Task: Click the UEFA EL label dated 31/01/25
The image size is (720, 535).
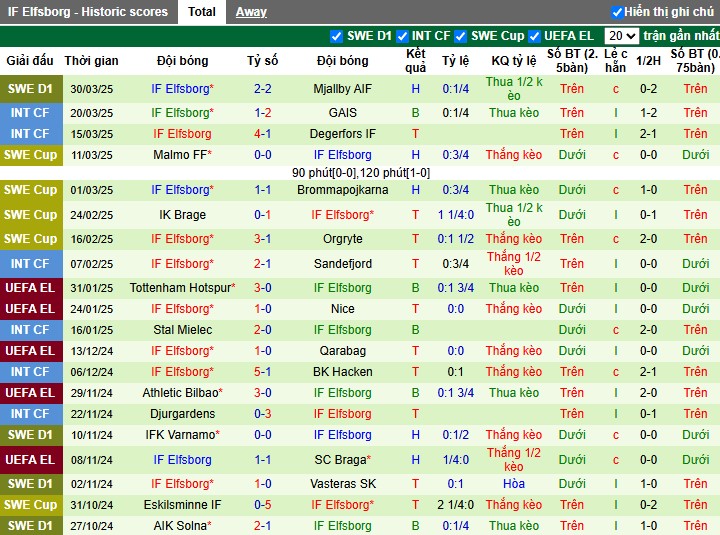Action: [30, 288]
